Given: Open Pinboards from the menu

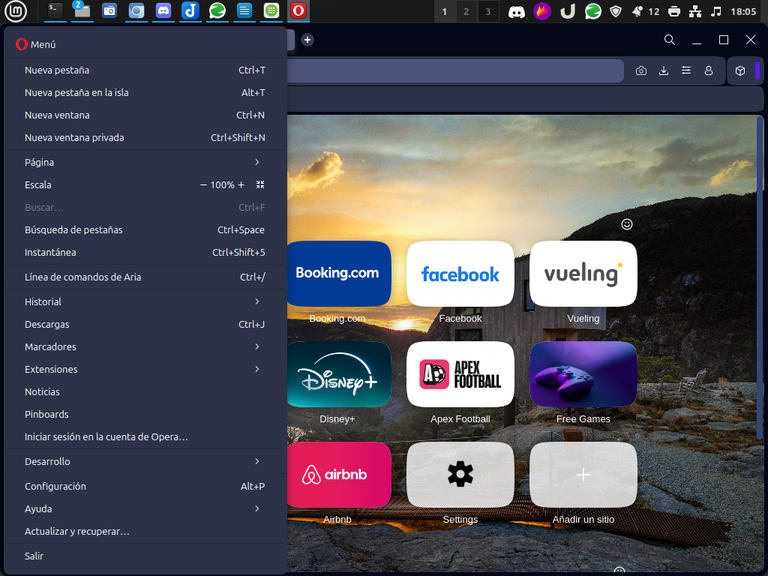Looking at the screenshot, I should click(x=145, y=414).
